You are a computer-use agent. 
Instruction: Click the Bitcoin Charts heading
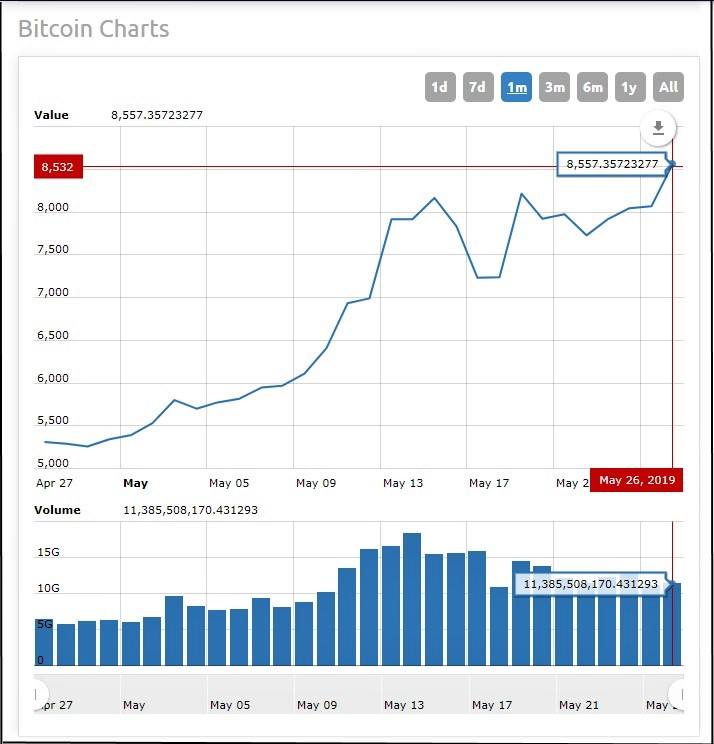(94, 28)
